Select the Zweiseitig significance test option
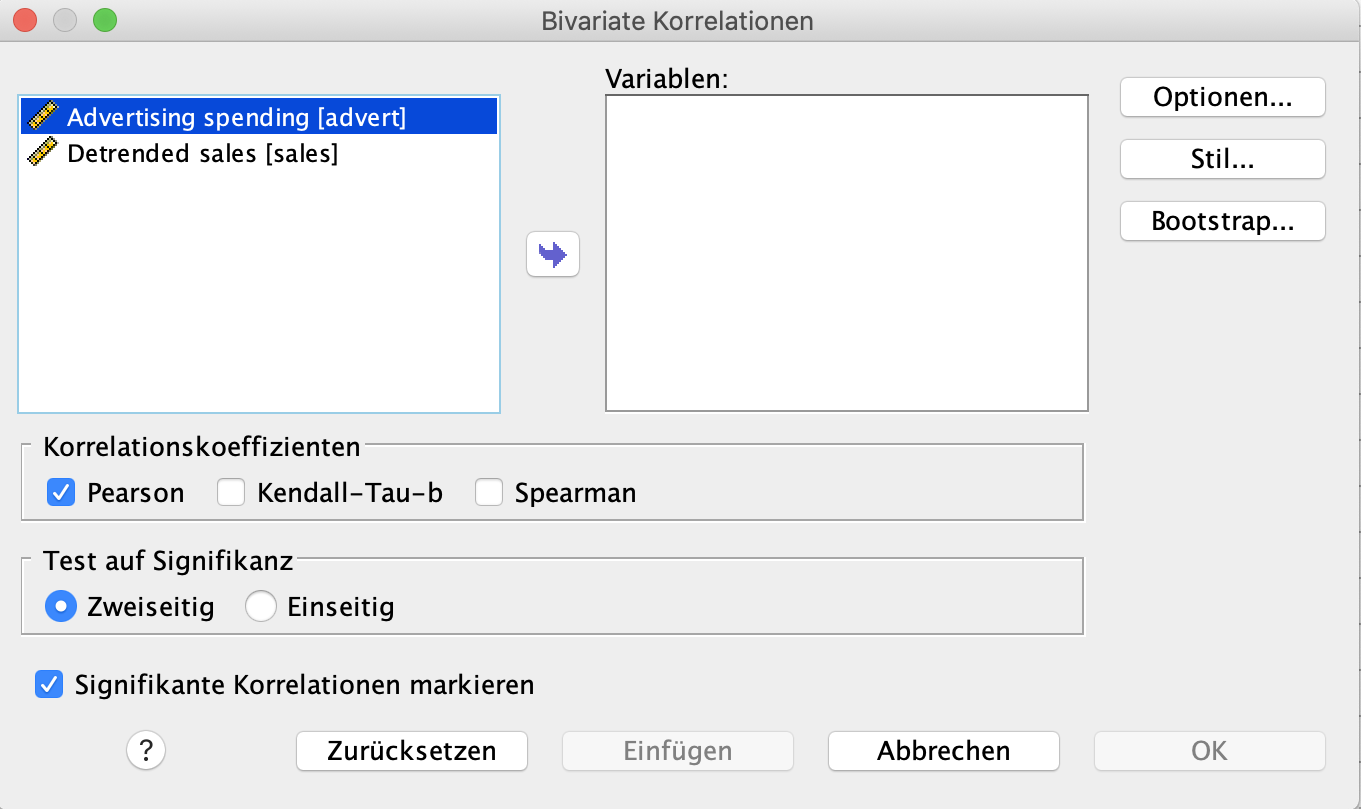This screenshot has width=1361, height=809. point(61,606)
